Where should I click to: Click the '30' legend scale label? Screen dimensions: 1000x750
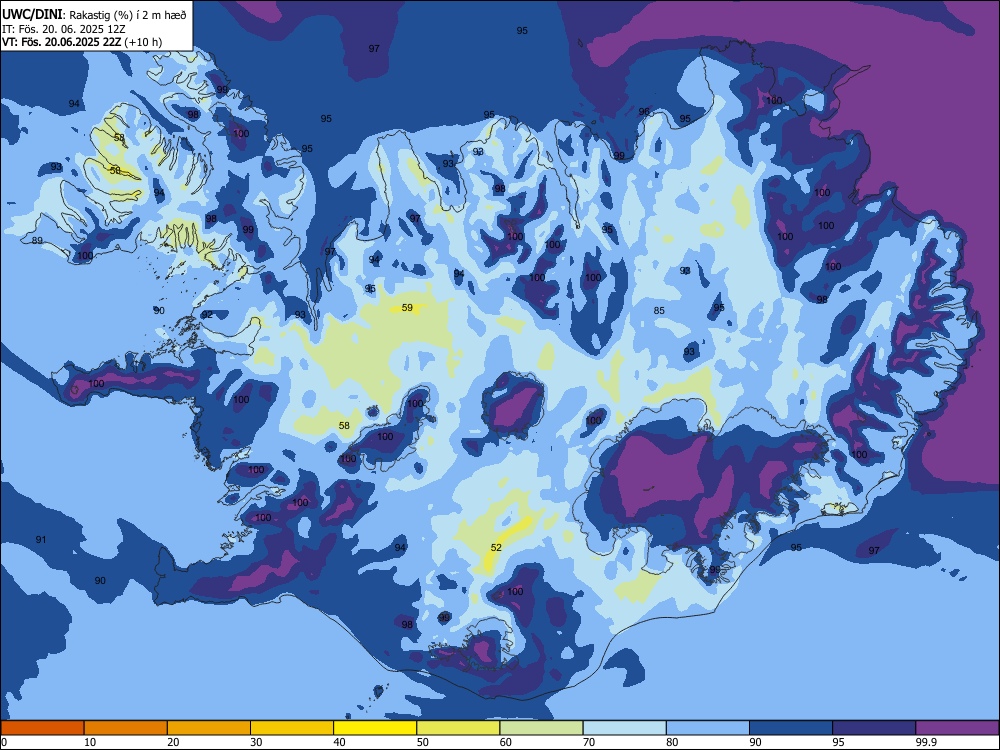[256, 742]
